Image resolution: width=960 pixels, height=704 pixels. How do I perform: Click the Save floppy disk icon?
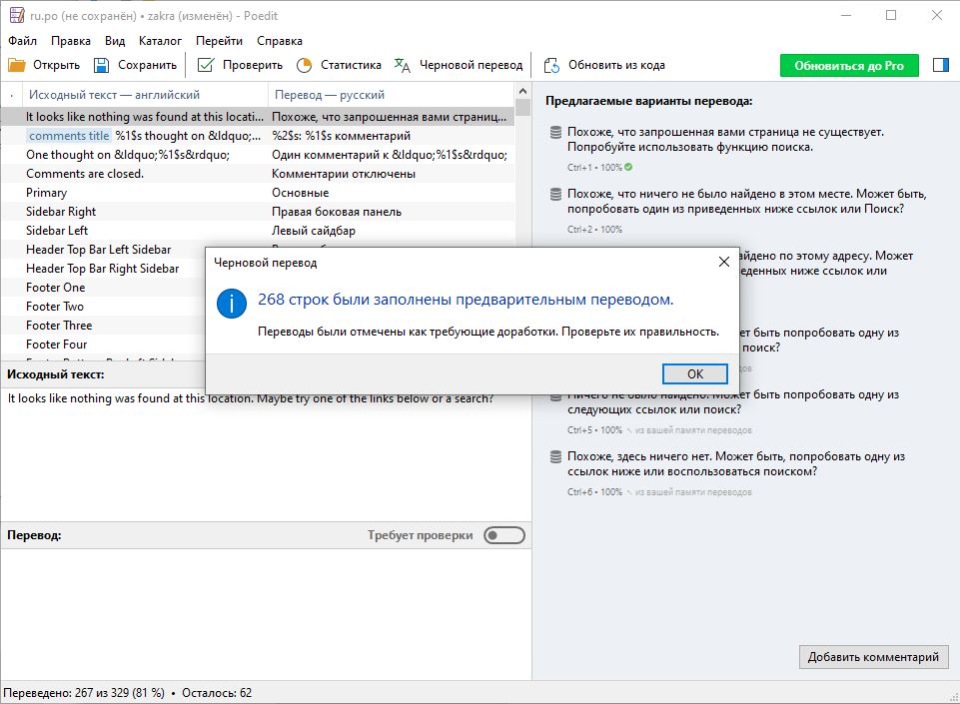point(101,65)
